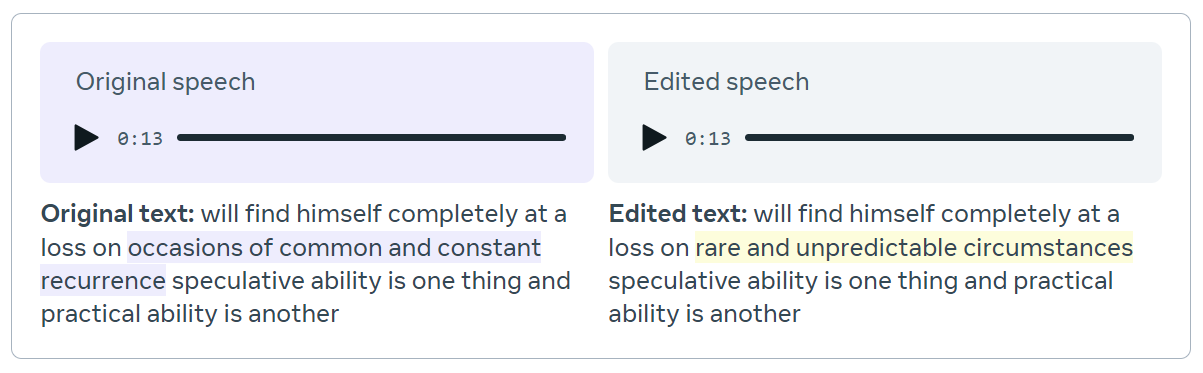Select the "Original speech" heading
The image size is (1203, 373).
pos(166,82)
